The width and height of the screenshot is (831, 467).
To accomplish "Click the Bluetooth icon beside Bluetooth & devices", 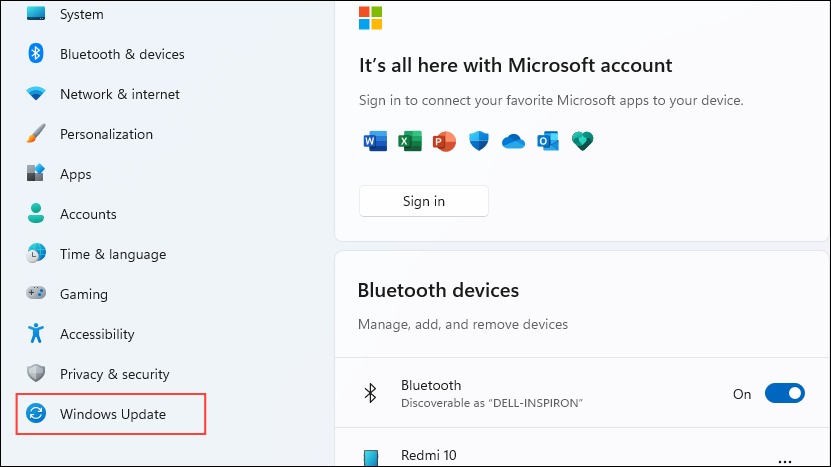I will tap(36, 53).
